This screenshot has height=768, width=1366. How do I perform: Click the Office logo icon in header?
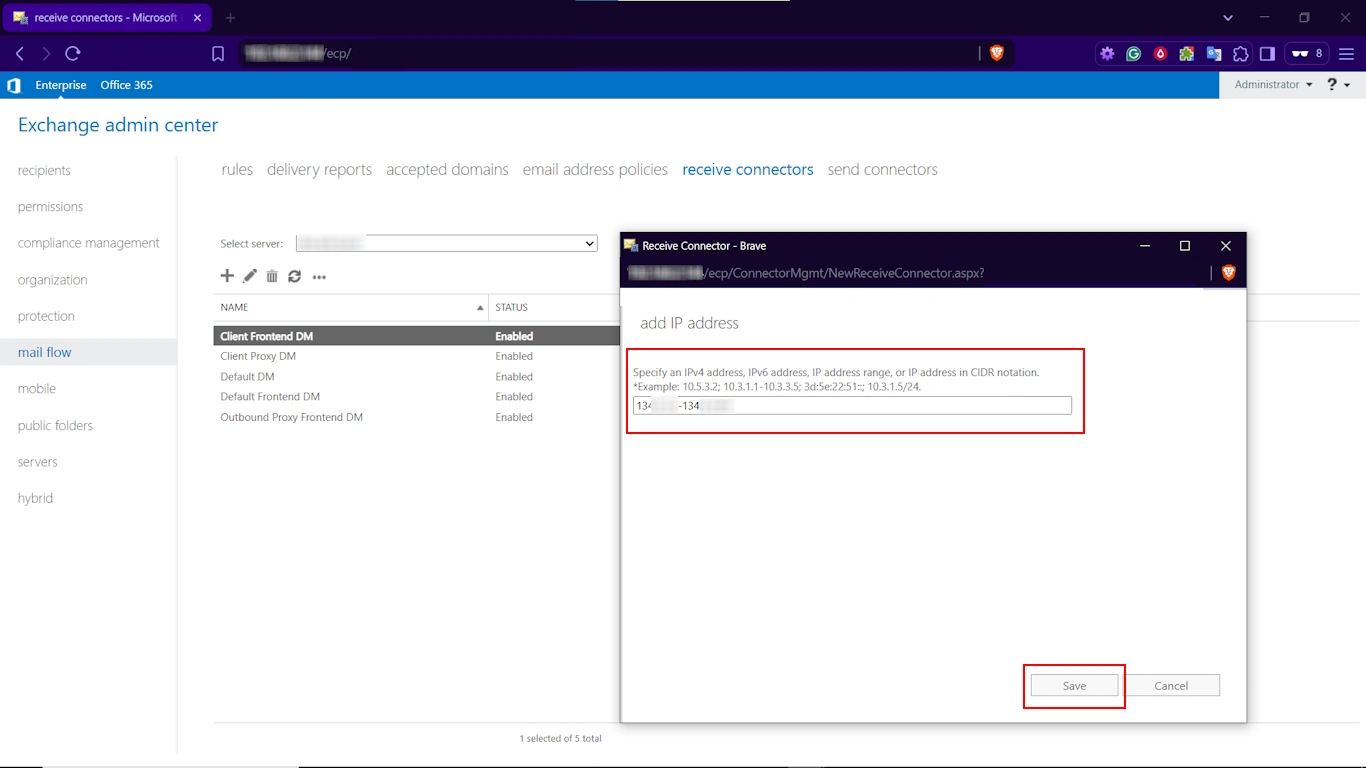14,85
